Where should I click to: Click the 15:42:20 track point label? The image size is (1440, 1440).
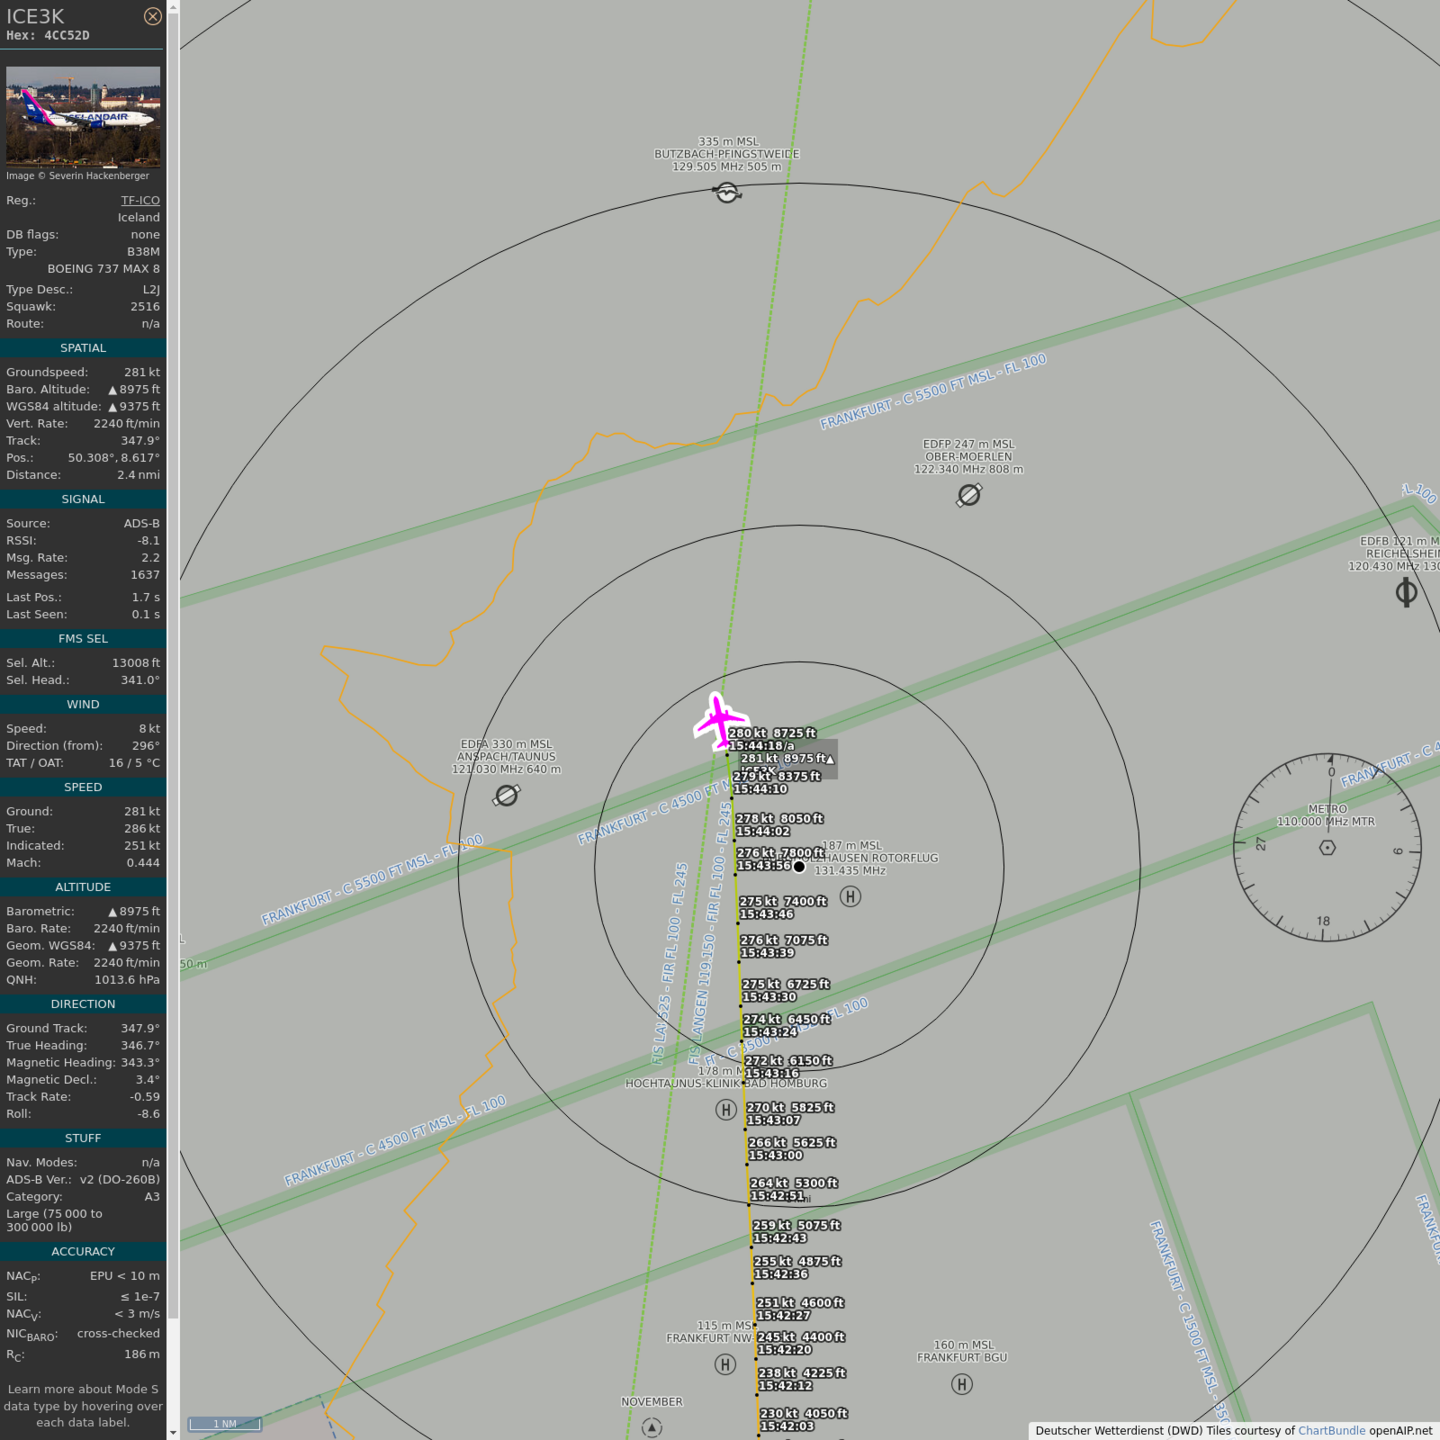[x=784, y=1349]
